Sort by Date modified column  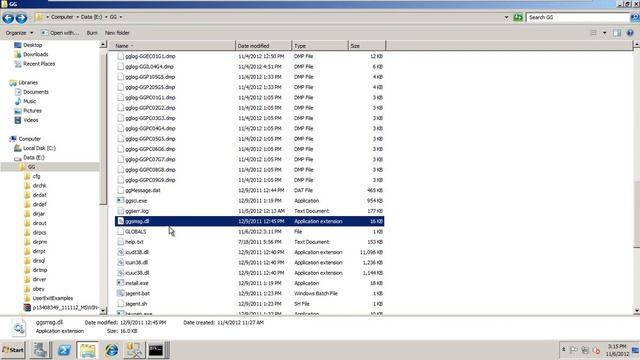264,46
